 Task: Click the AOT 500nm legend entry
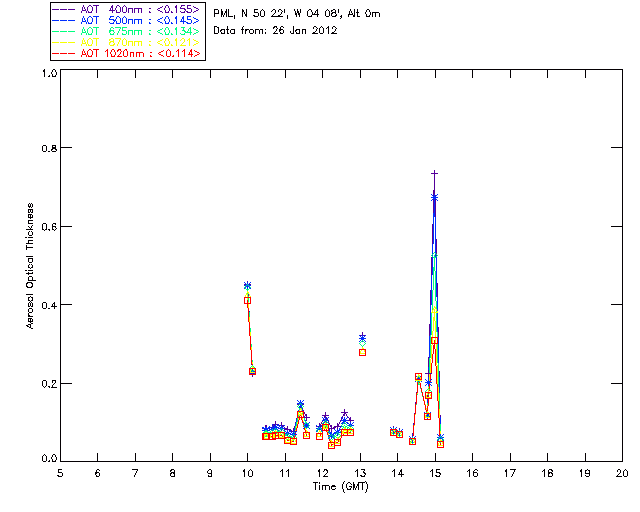coord(126,20)
